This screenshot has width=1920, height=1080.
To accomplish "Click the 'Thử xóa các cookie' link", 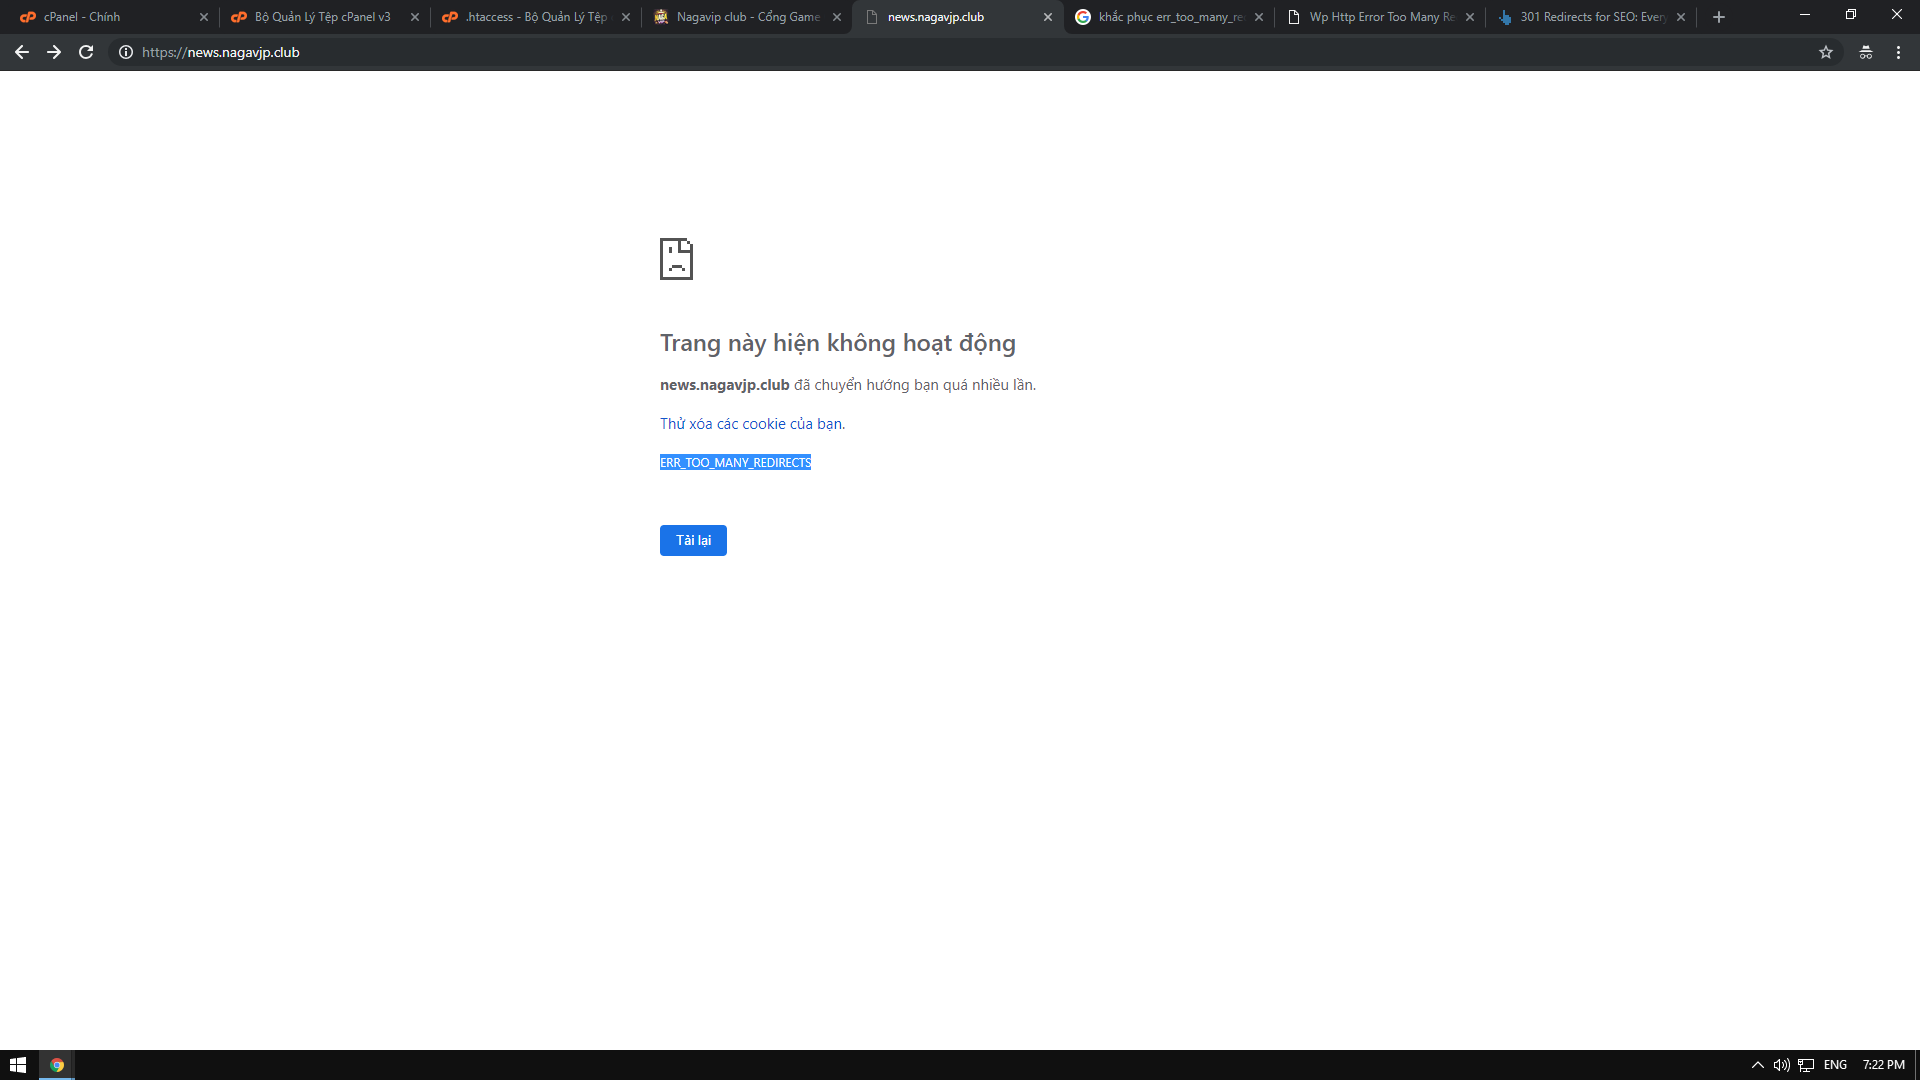I will point(752,424).
